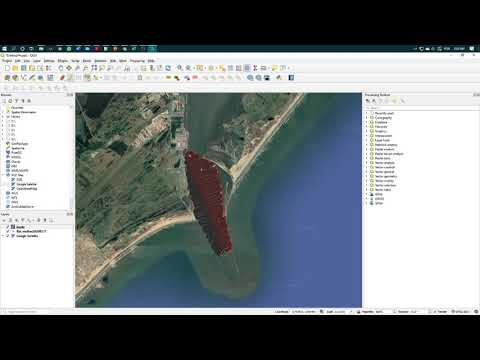Screen dimensions: 480x360
Task: Expand Vector geometry group in Processing Toolbox
Action: (x=367, y=176)
